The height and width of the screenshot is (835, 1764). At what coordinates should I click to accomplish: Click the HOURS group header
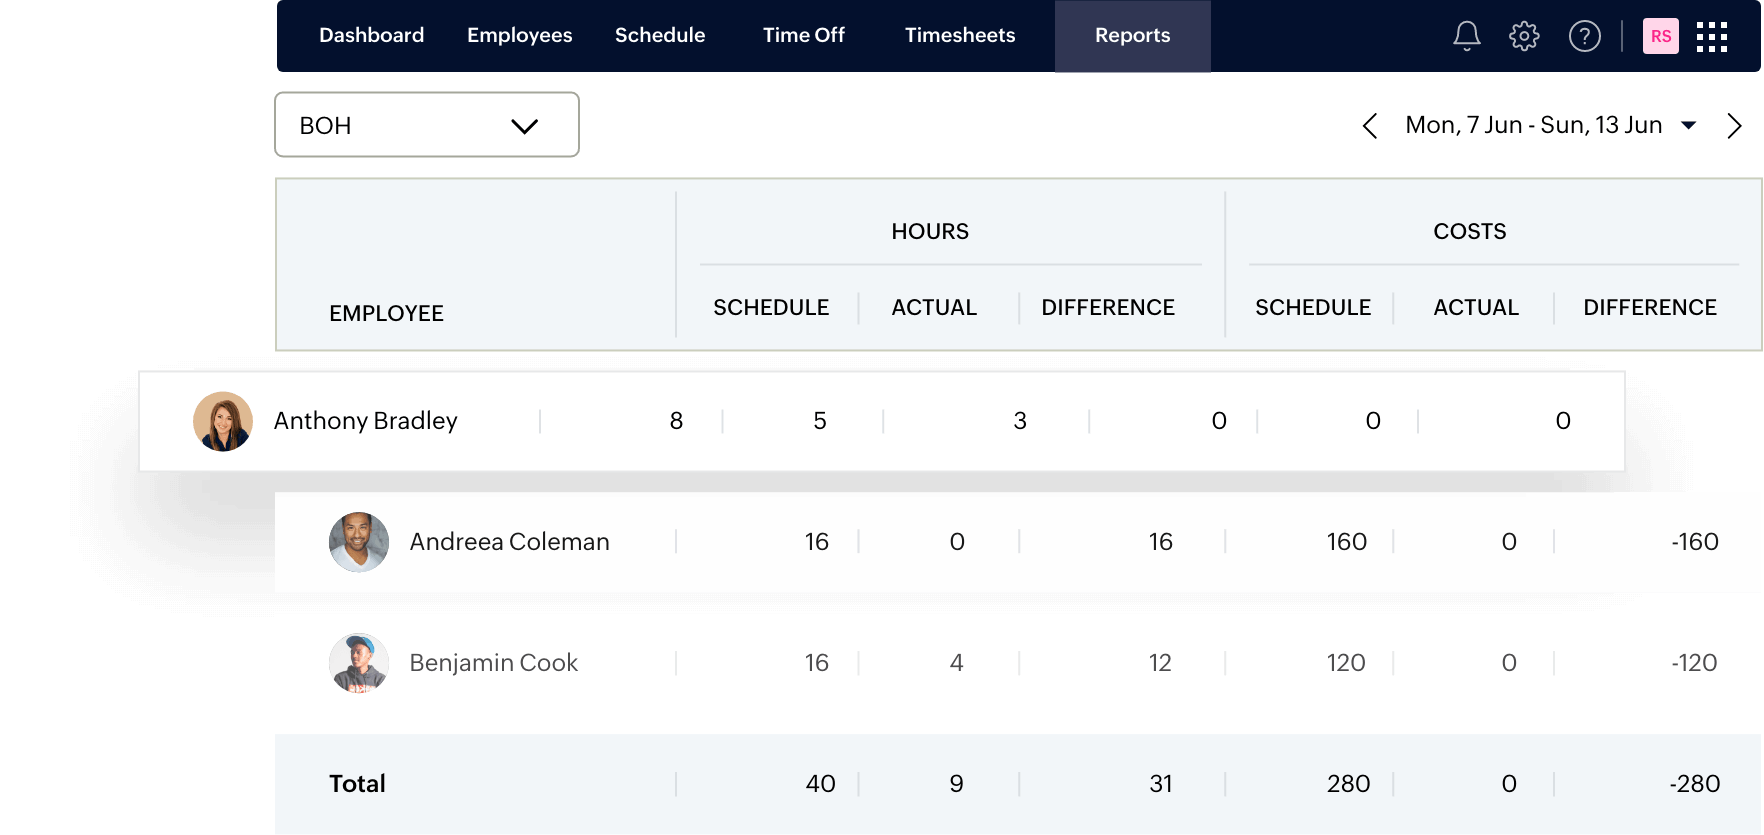coord(930,231)
